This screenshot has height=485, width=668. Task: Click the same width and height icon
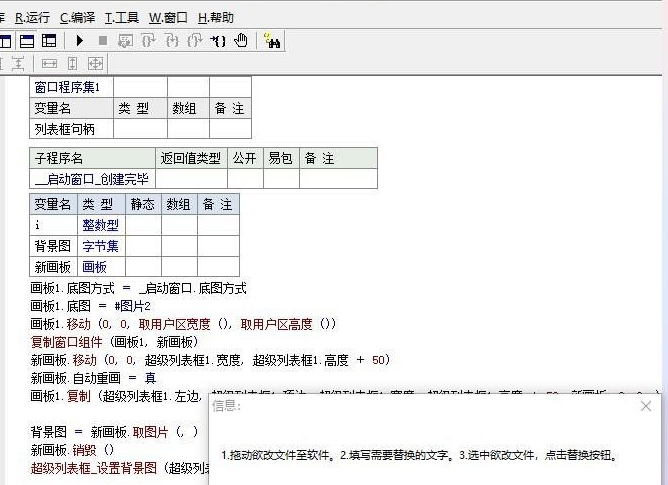95,64
